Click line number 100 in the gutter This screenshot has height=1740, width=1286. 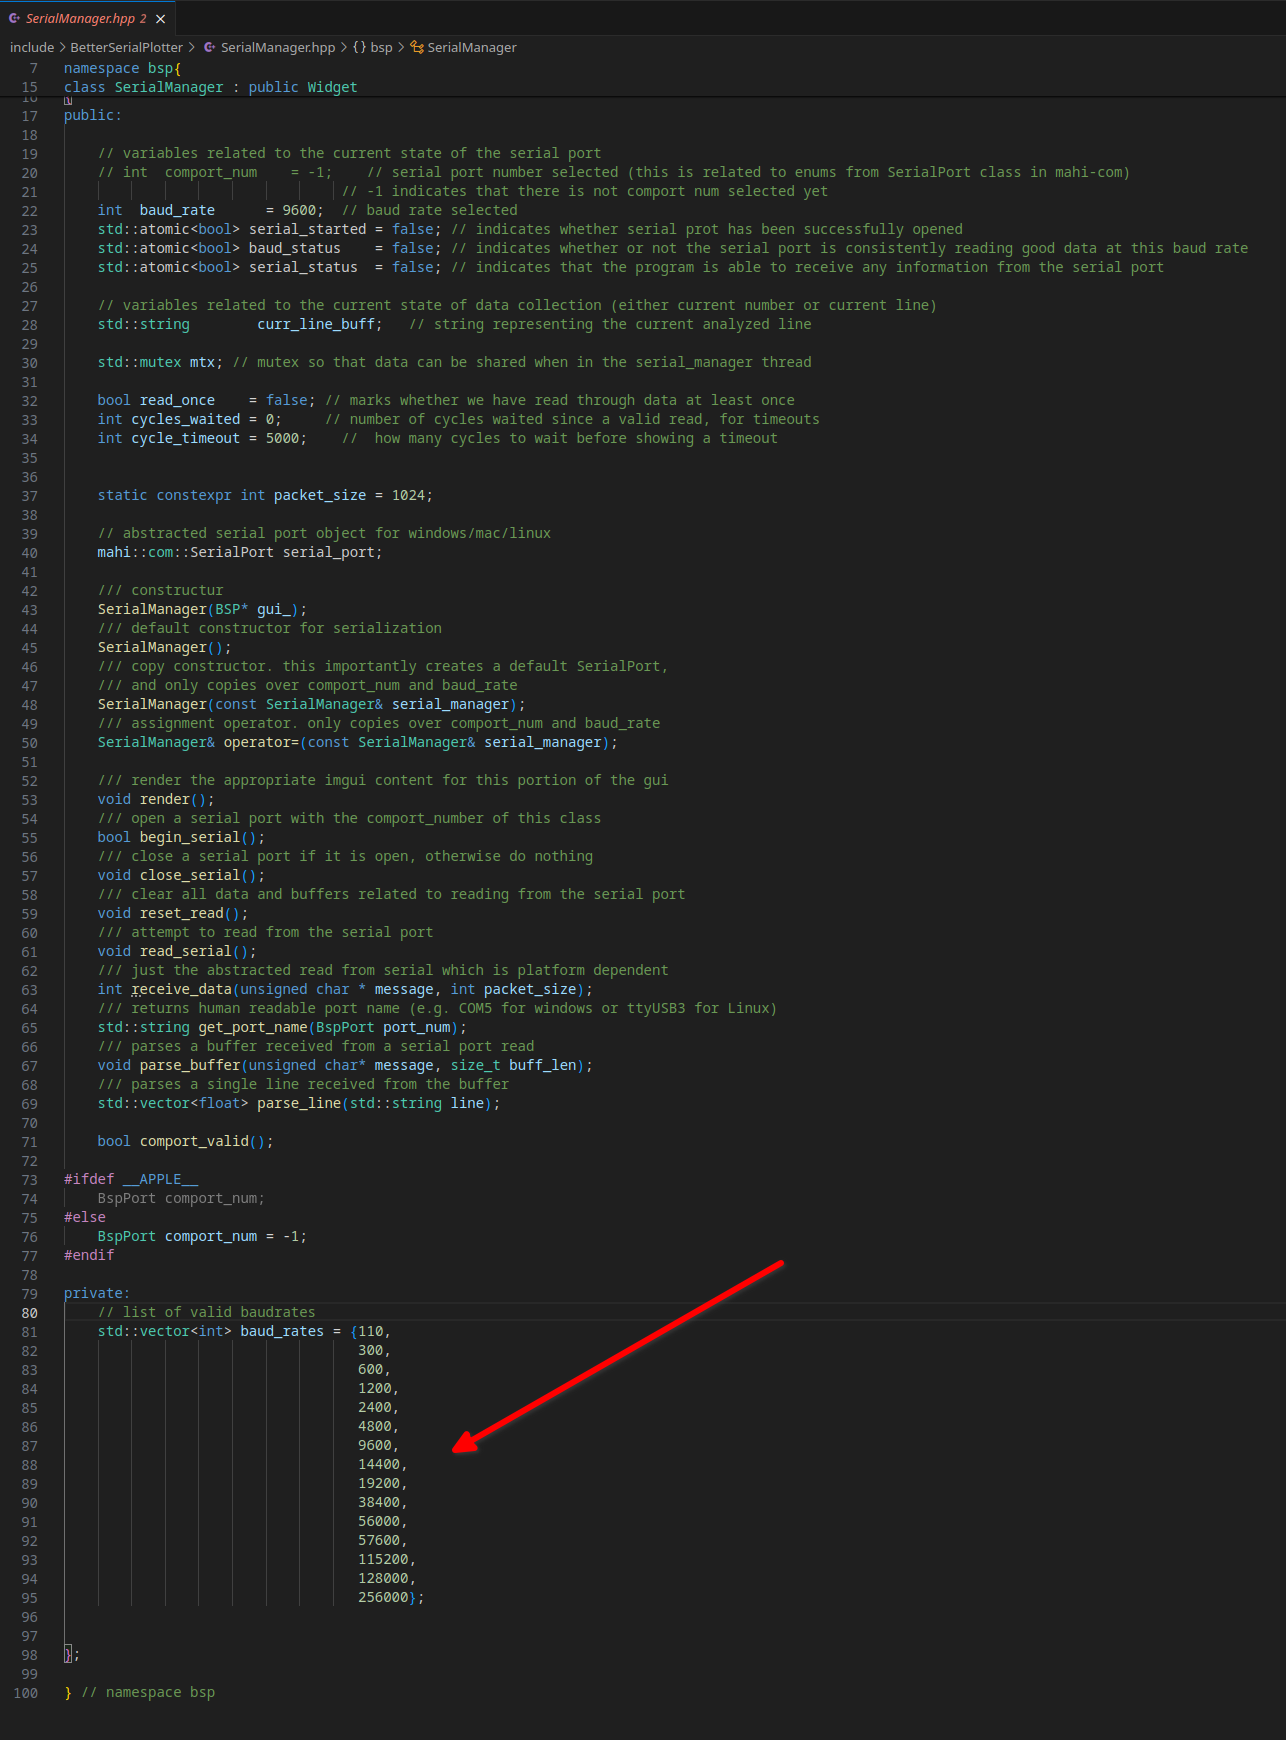click(25, 1693)
